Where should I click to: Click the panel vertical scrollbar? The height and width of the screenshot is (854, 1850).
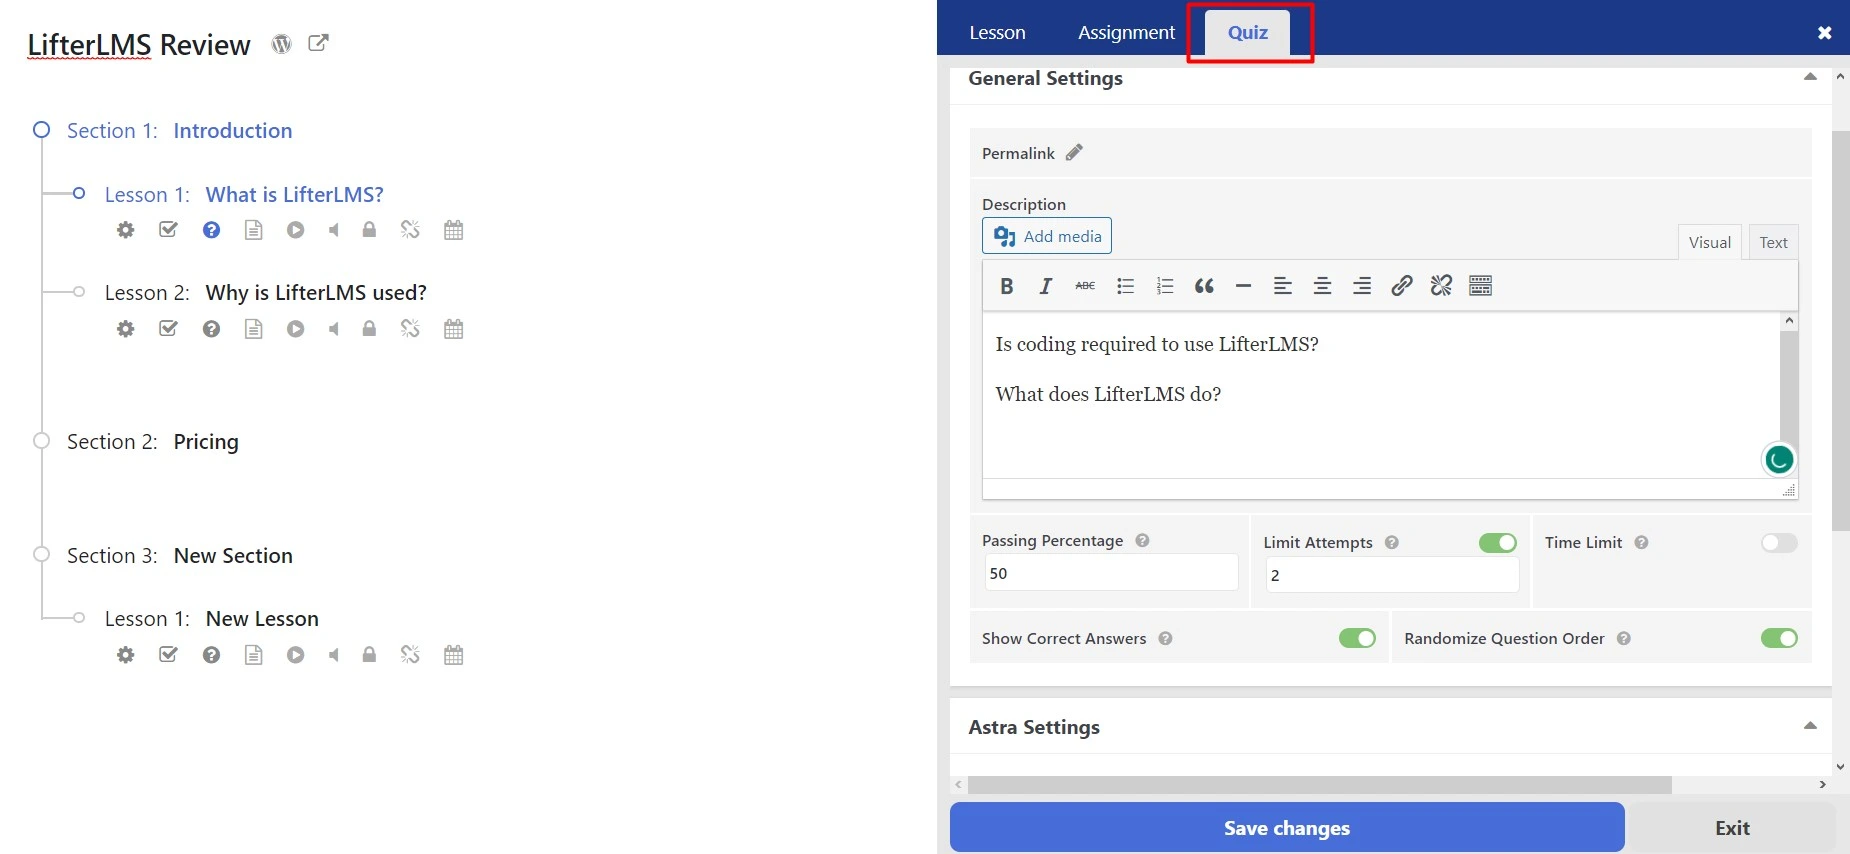(1840, 330)
